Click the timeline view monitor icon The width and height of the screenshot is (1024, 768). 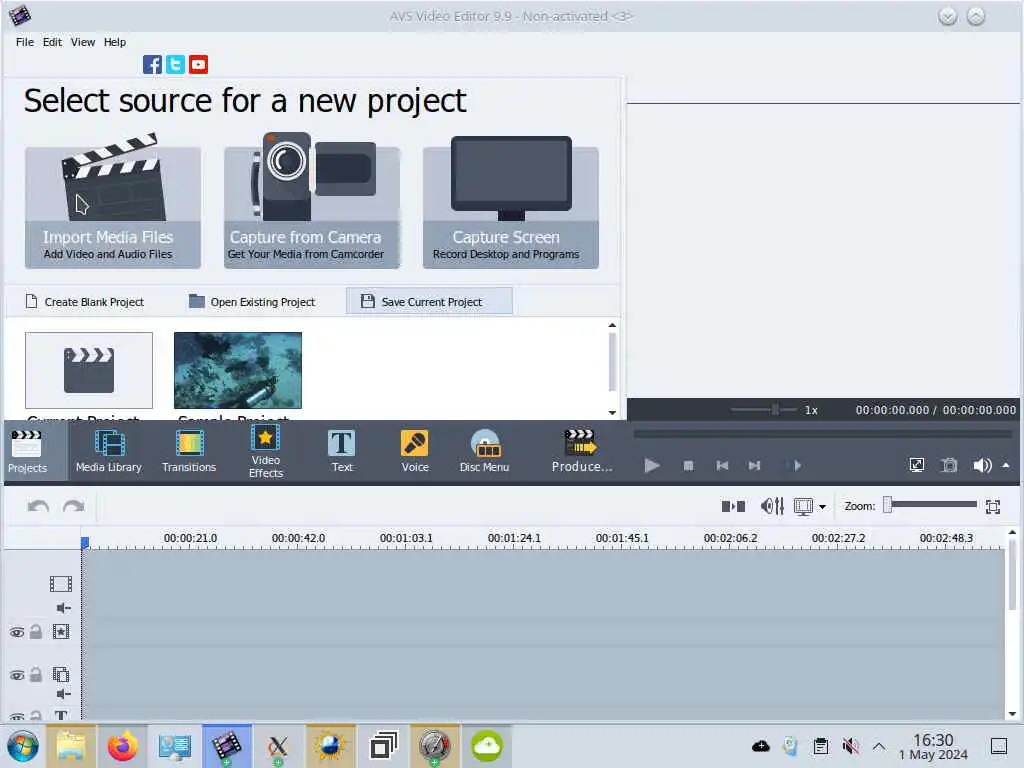(x=803, y=506)
